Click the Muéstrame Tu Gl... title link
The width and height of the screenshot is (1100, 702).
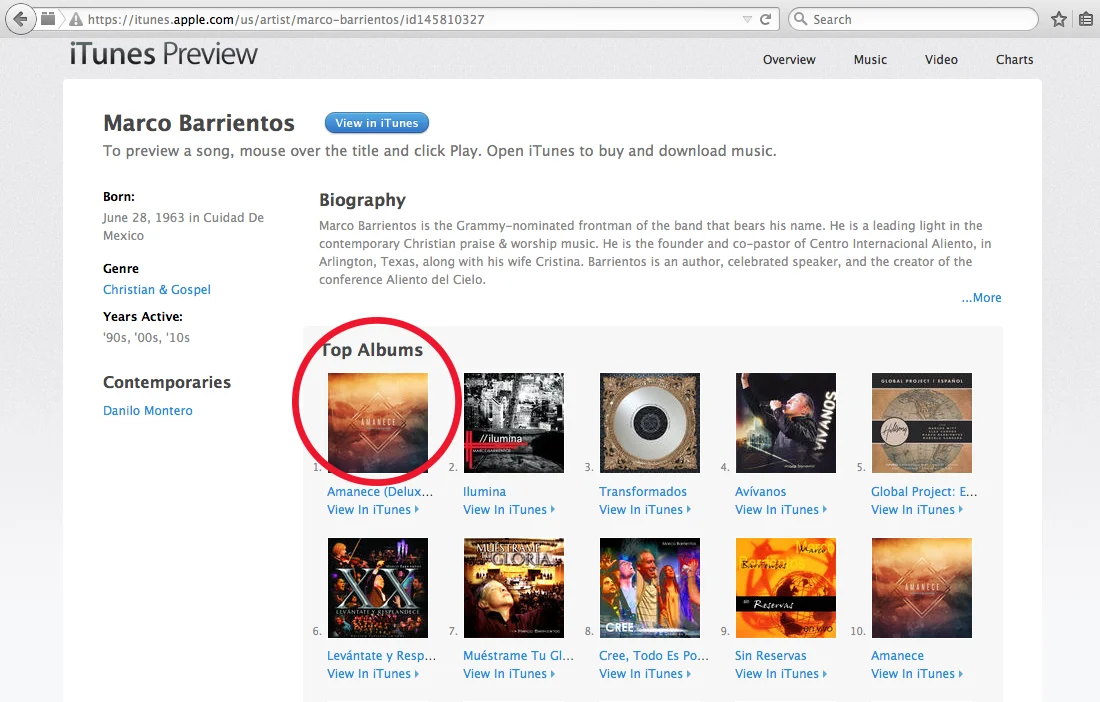[x=518, y=656]
